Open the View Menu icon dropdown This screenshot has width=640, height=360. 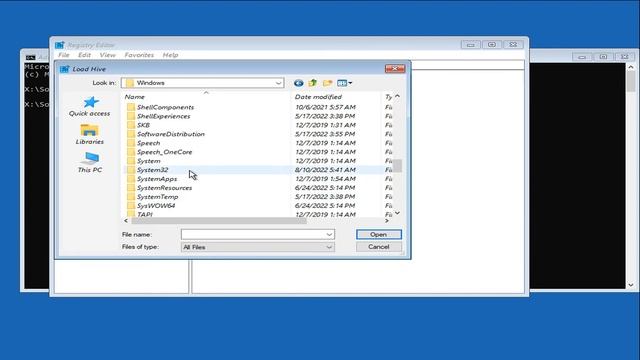click(x=344, y=83)
